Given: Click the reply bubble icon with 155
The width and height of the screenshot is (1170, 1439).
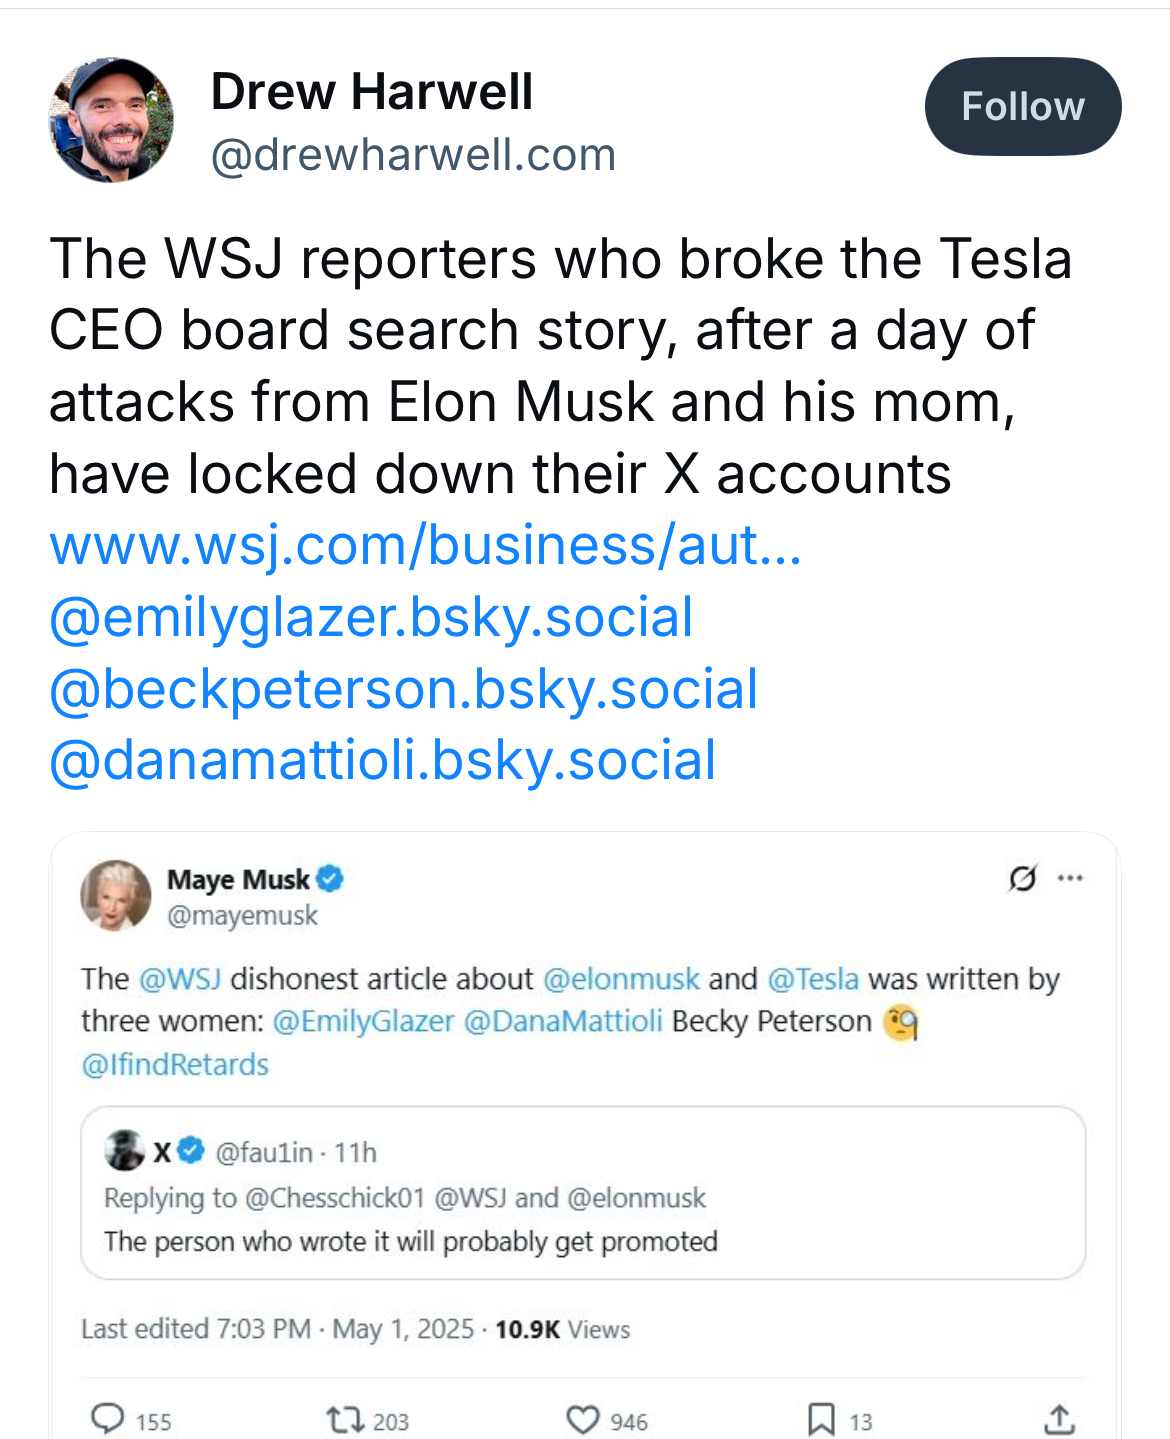Looking at the screenshot, I should (x=108, y=1420).
